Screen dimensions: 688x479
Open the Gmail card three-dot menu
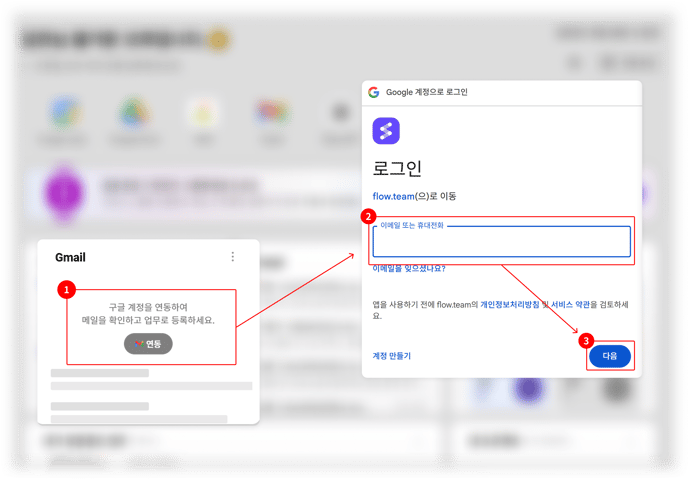(233, 257)
